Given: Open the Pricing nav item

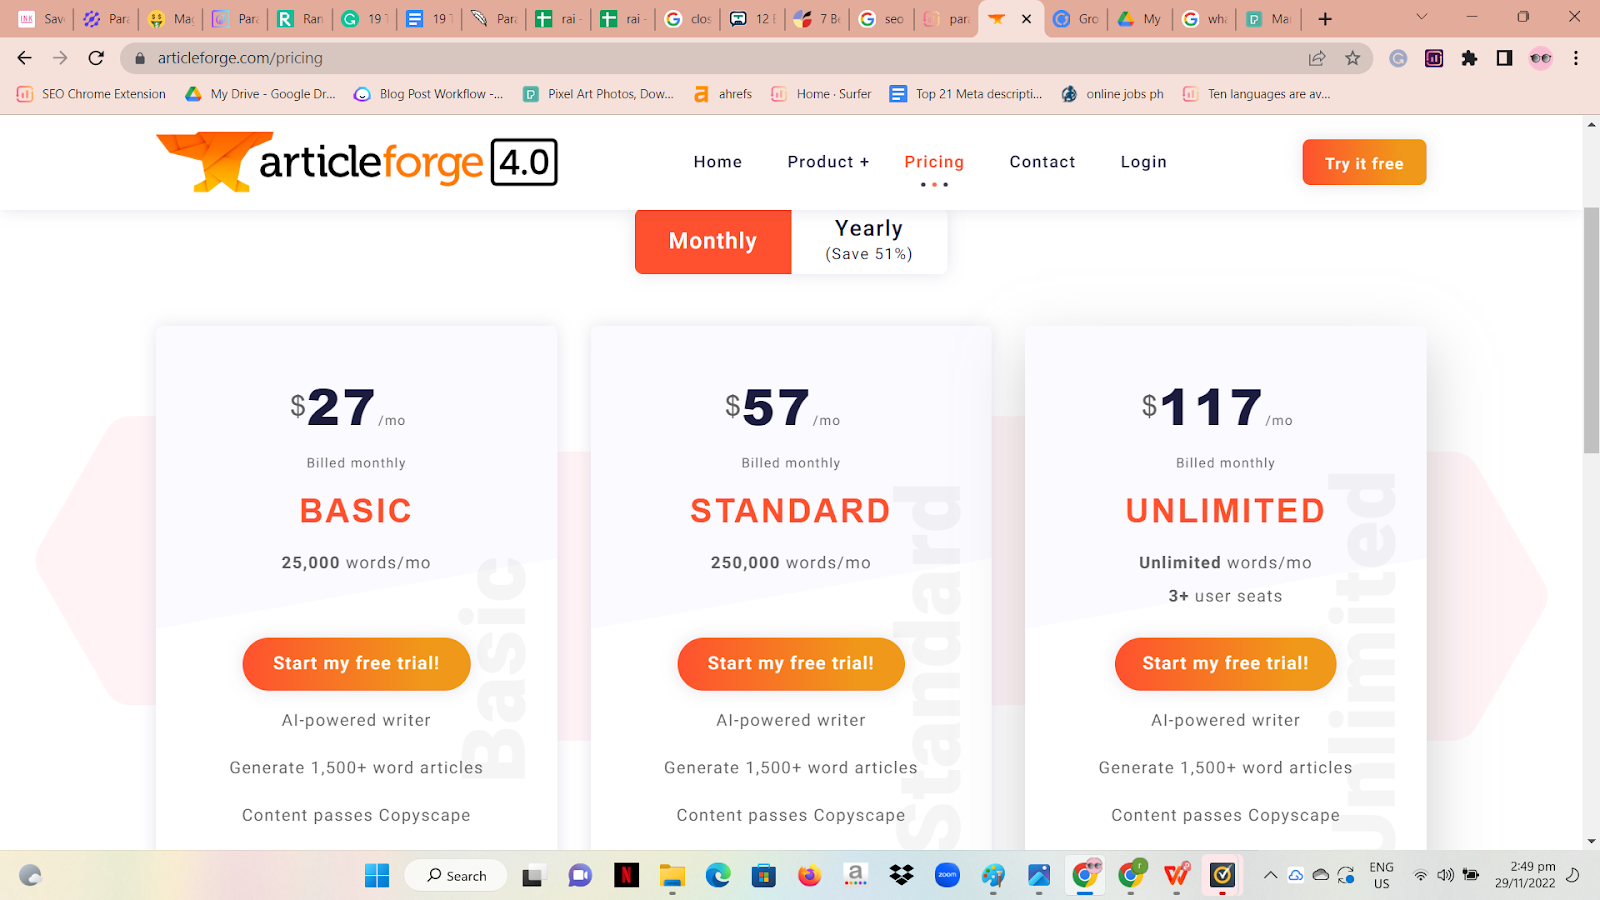Looking at the screenshot, I should (934, 162).
